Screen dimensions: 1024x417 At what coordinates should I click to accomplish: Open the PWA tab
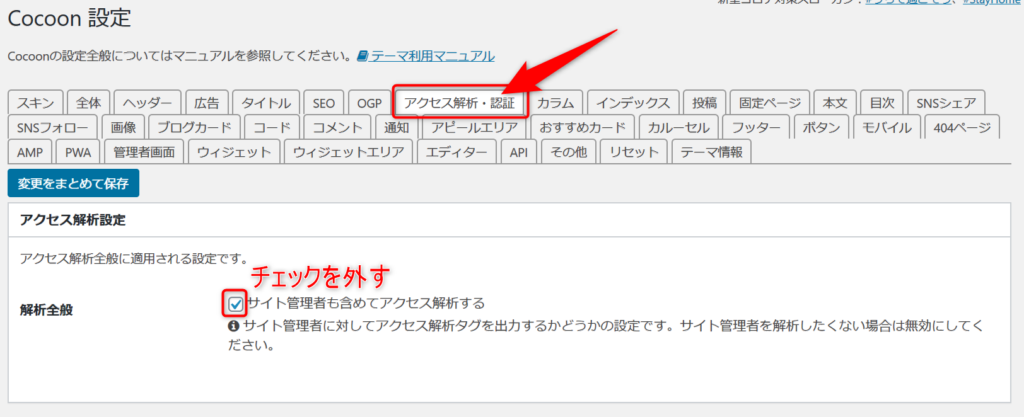[x=78, y=152]
